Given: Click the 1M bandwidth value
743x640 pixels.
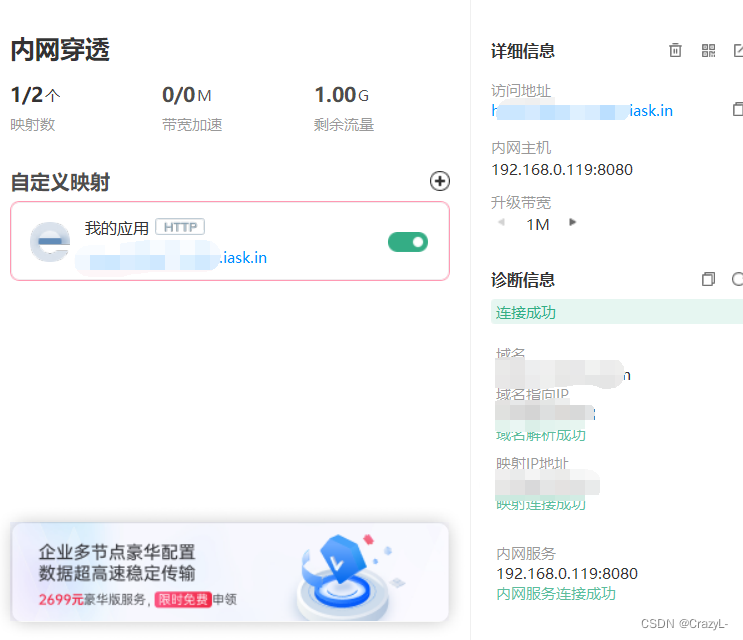Looking at the screenshot, I should [538, 224].
